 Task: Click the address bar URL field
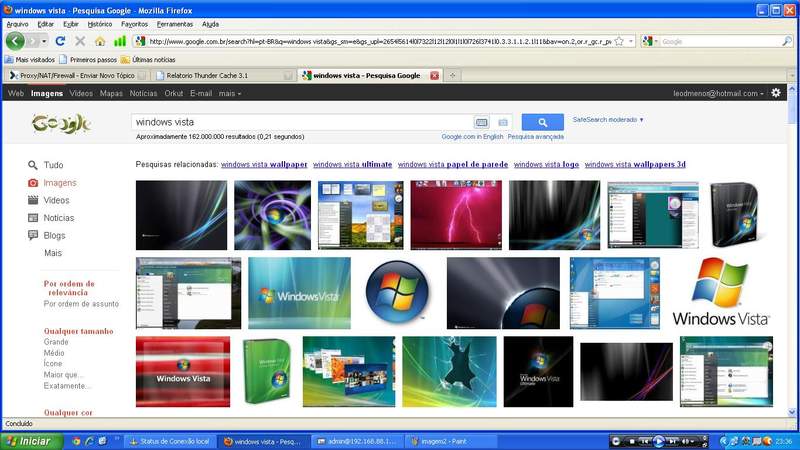379,41
